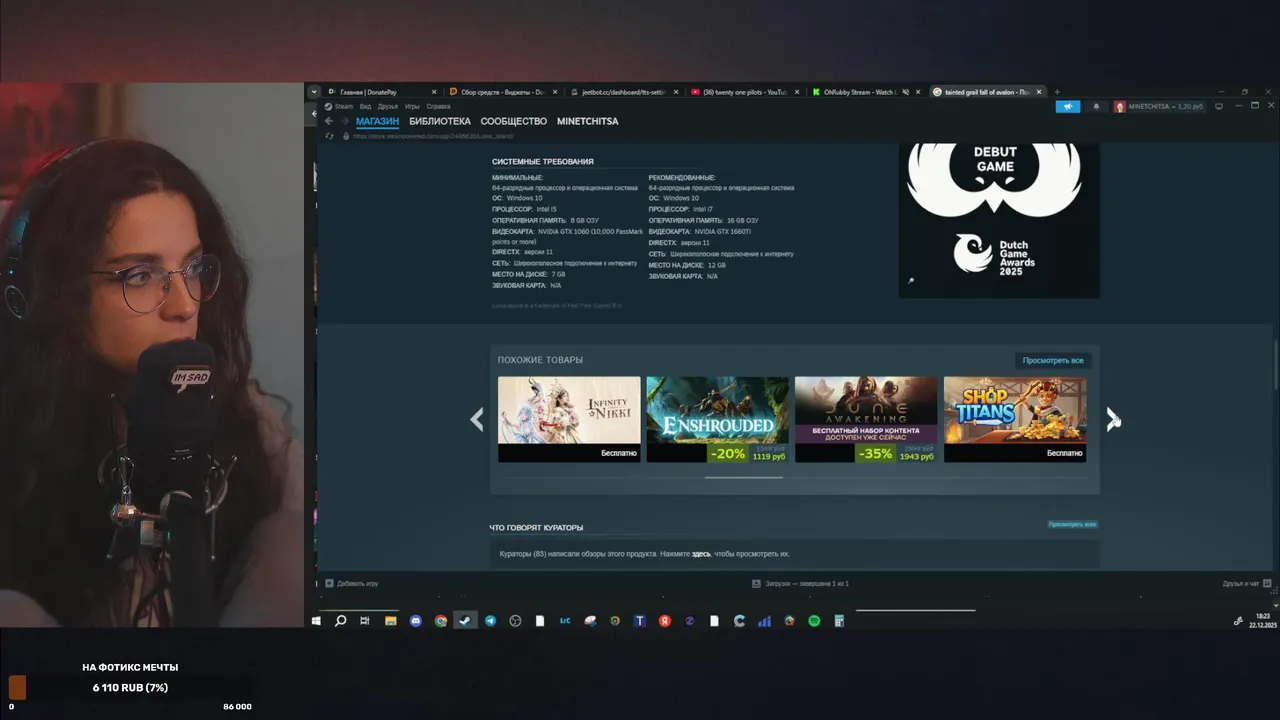
Task: Show previous similar items with left arrow
Action: pyautogui.click(x=477, y=419)
